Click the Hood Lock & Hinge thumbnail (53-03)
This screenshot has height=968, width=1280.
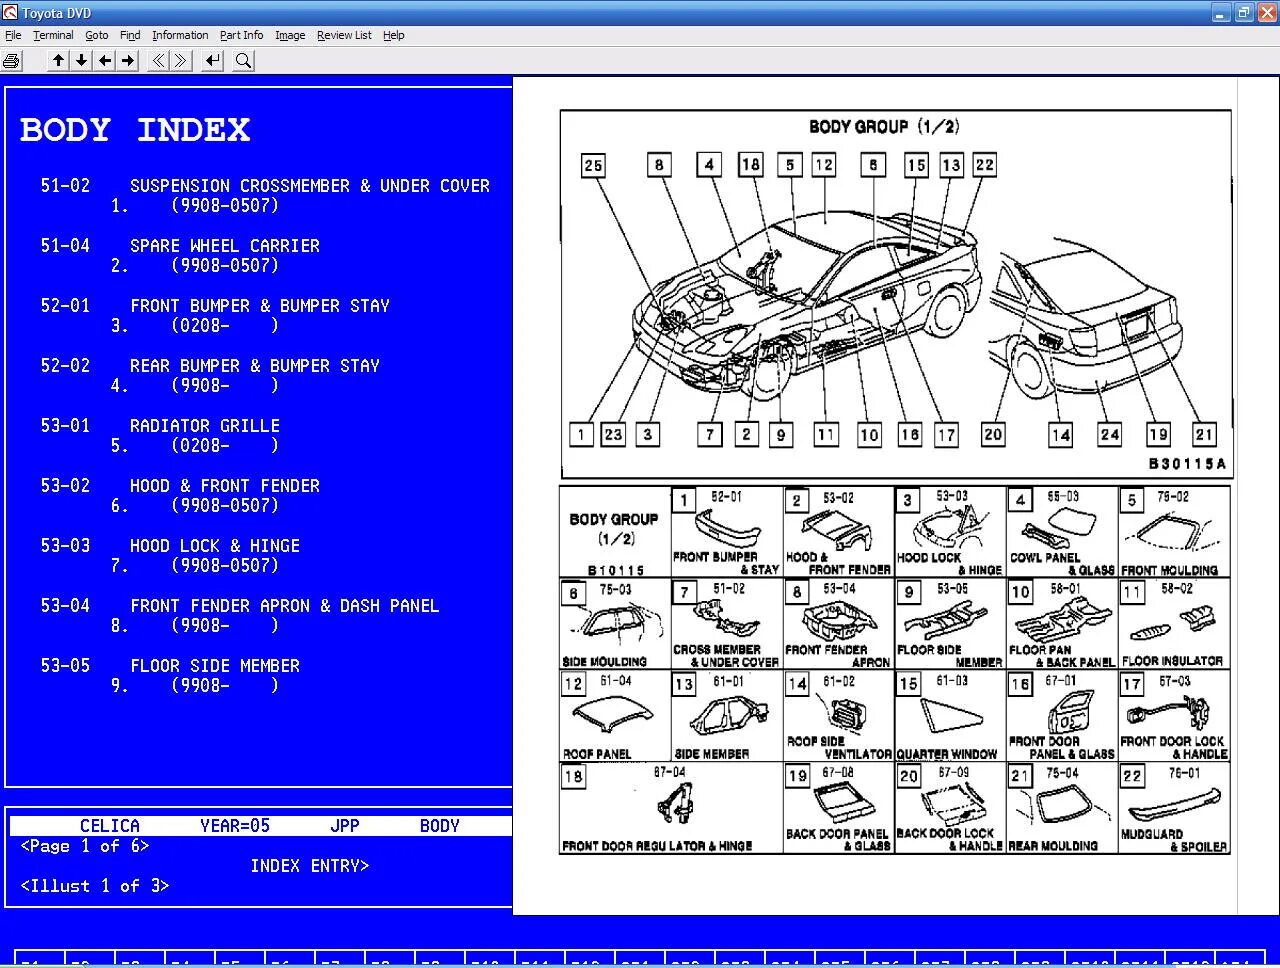pos(950,532)
